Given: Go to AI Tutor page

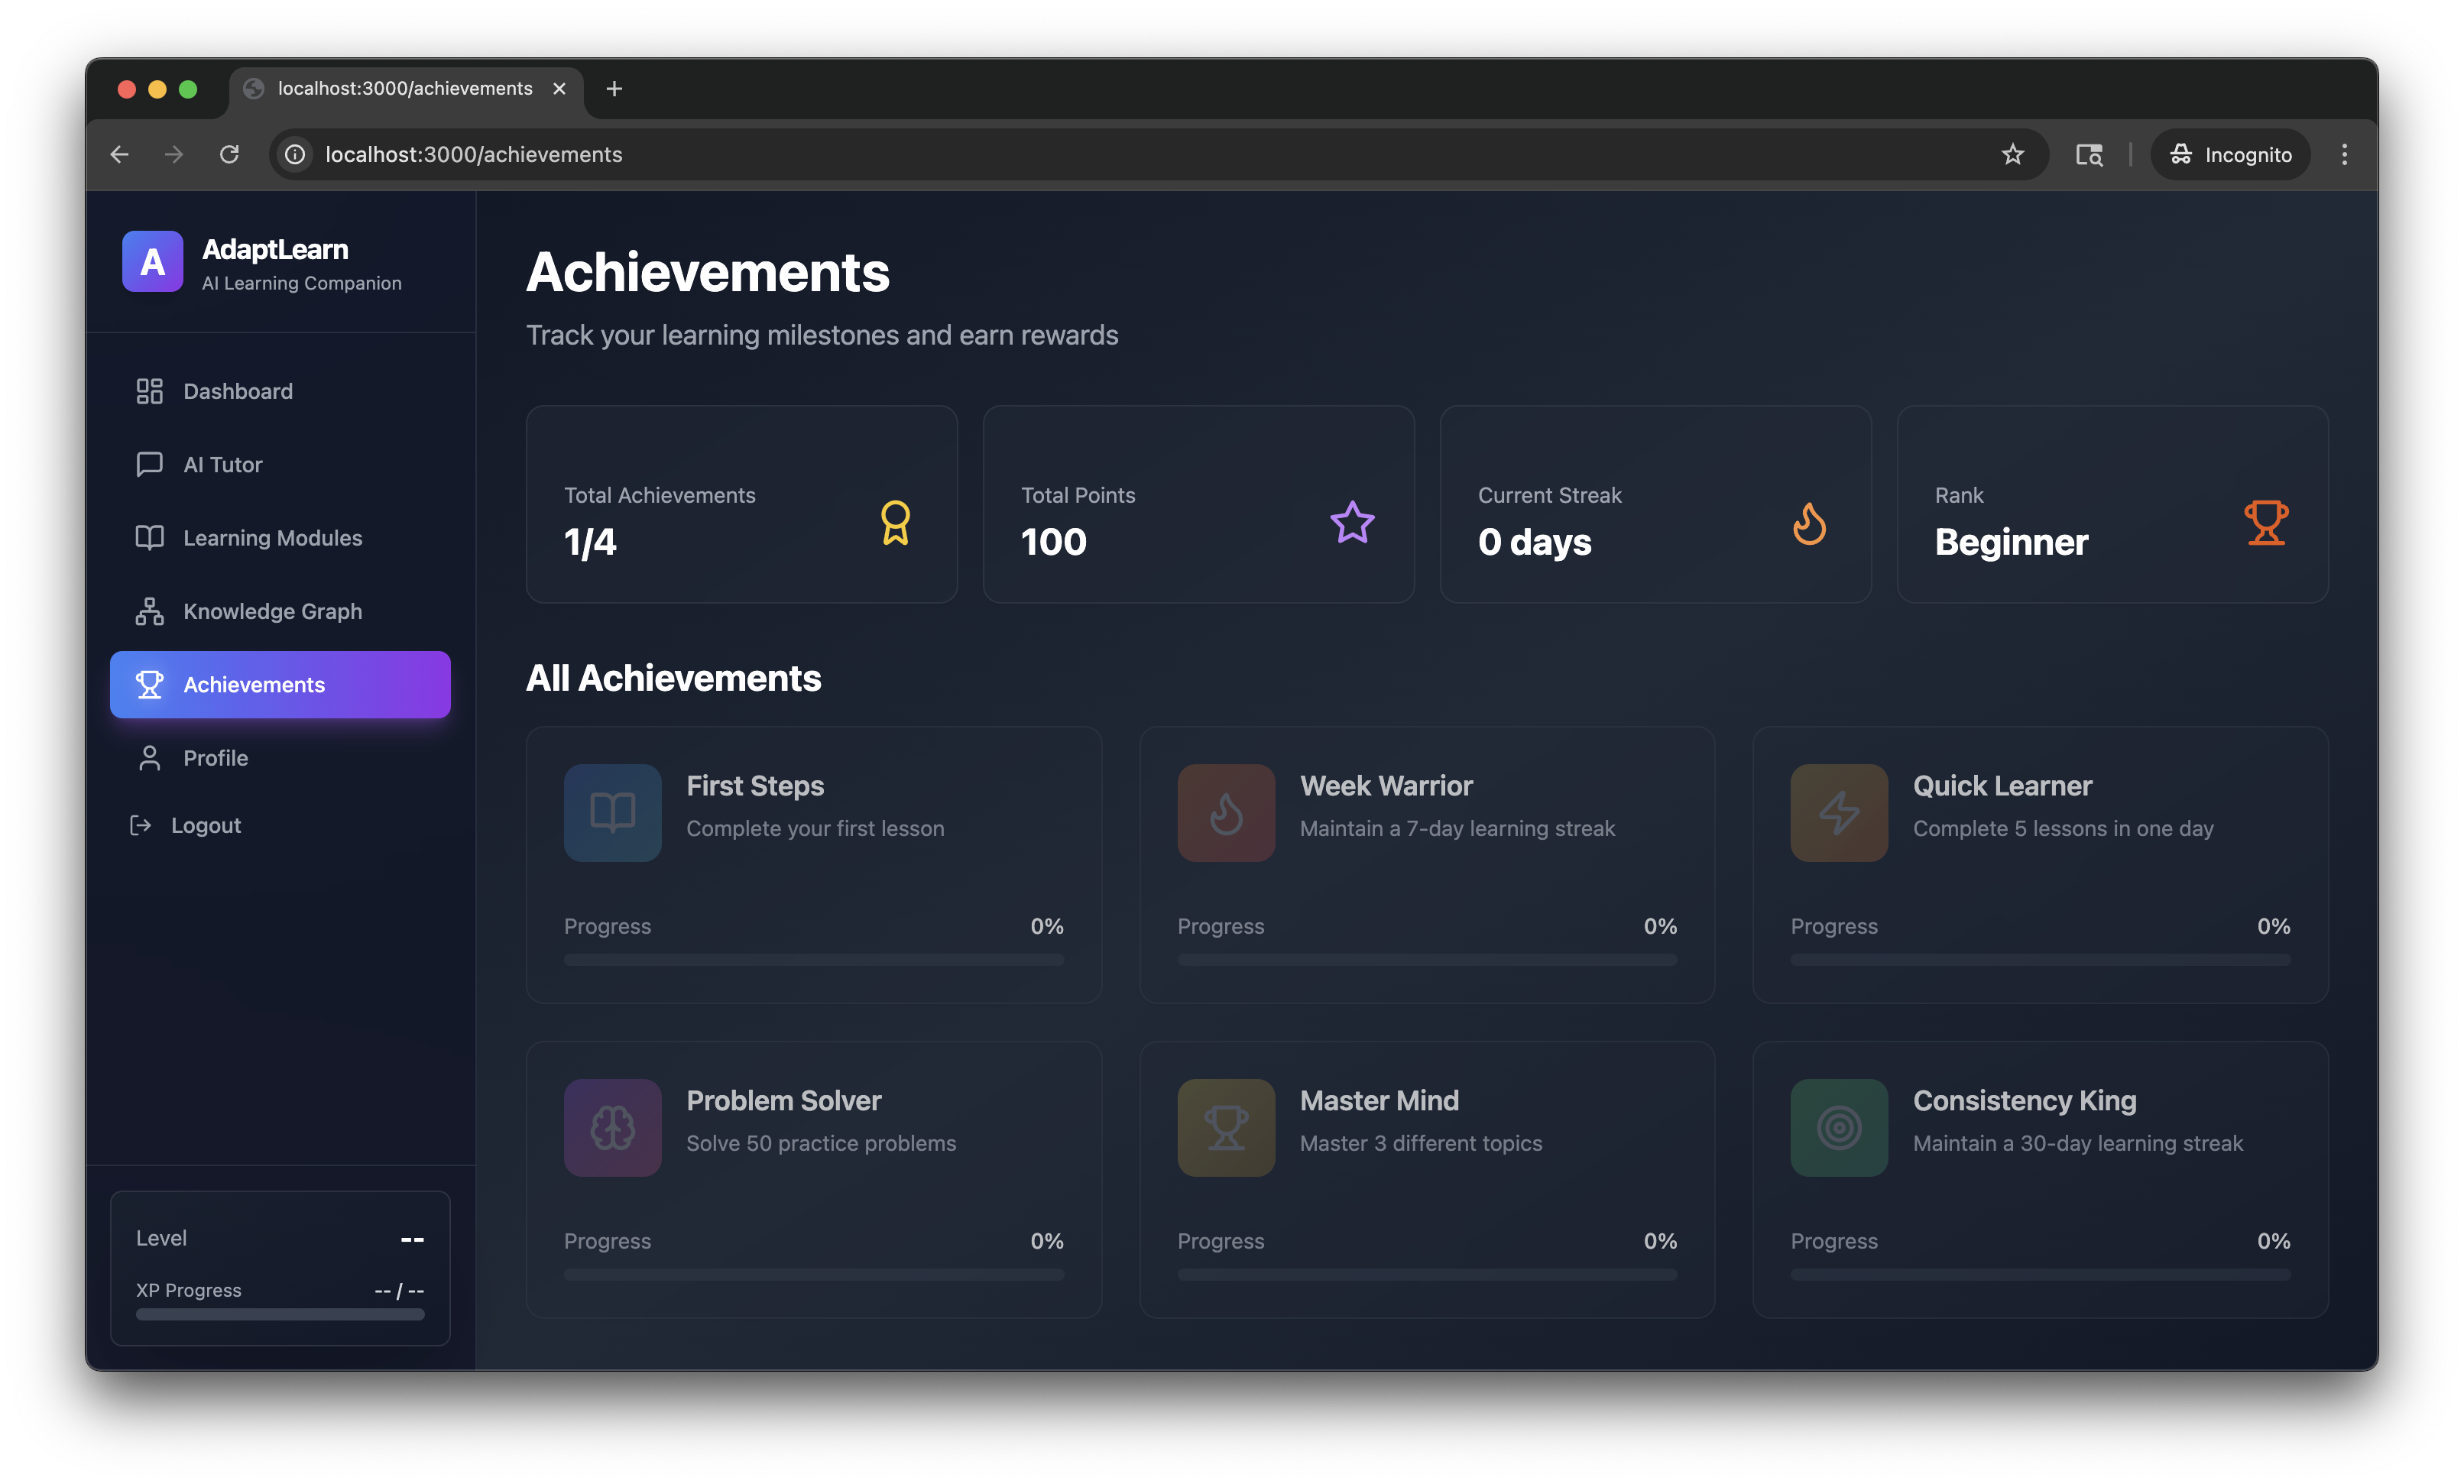Looking at the screenshot, I should pos(222,464).
